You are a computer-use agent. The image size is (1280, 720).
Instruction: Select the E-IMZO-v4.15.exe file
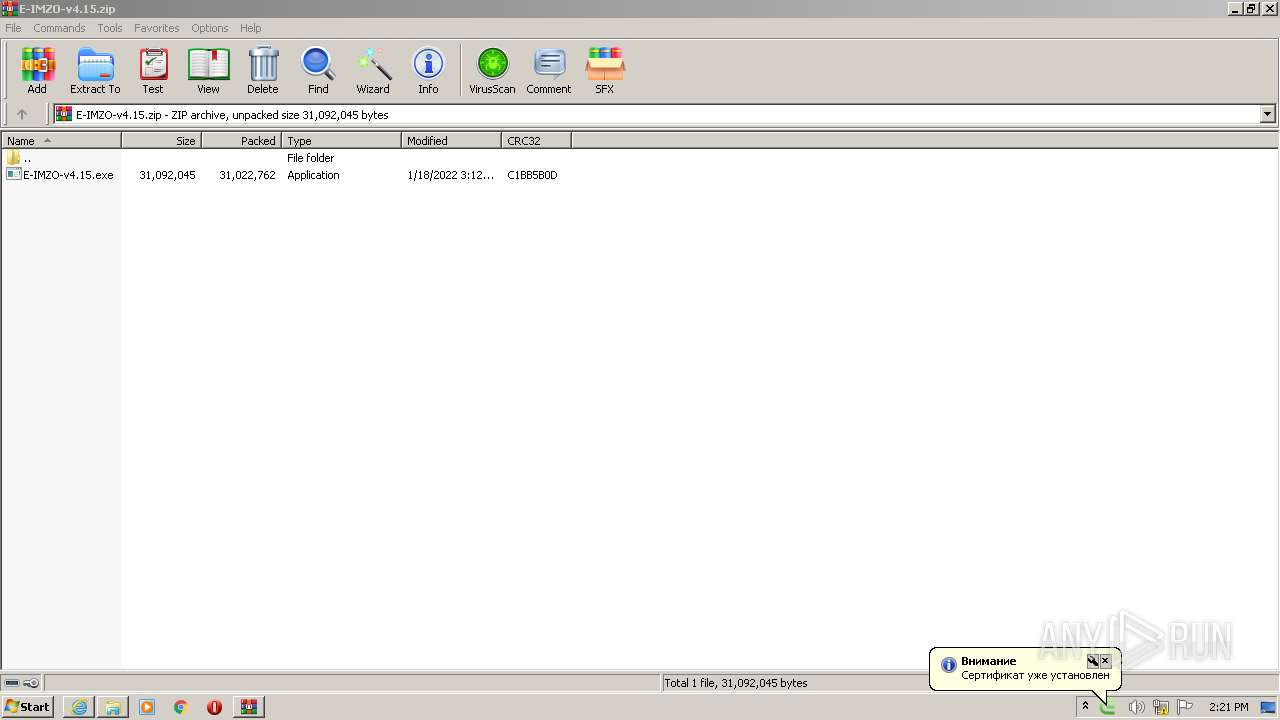point(60,175)
